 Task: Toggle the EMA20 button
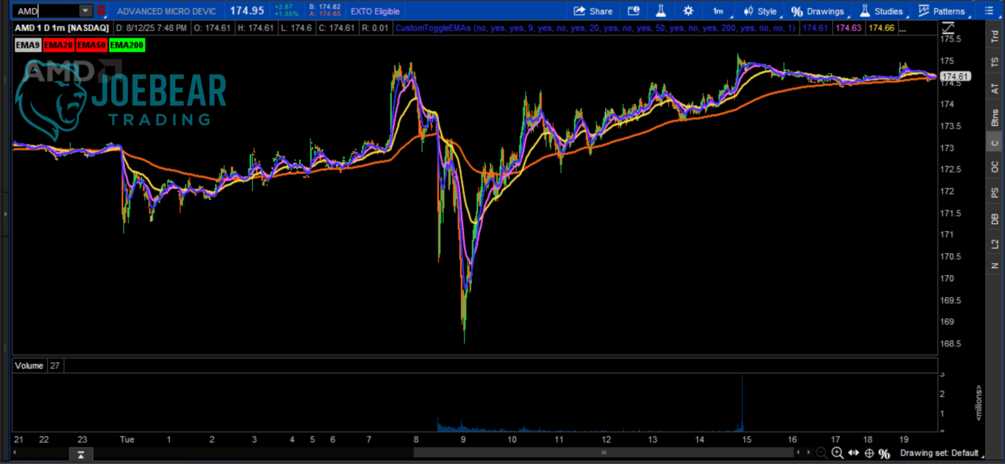coord(58,45)
